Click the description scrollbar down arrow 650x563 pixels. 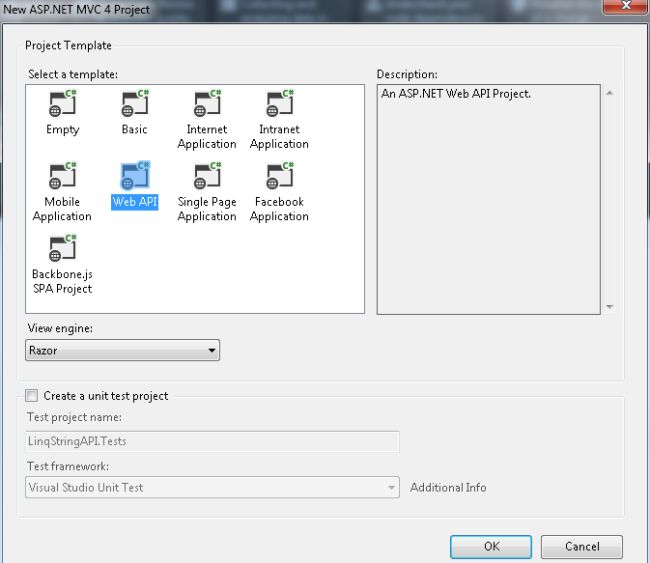pyautogui.click(x=609, y=307)
